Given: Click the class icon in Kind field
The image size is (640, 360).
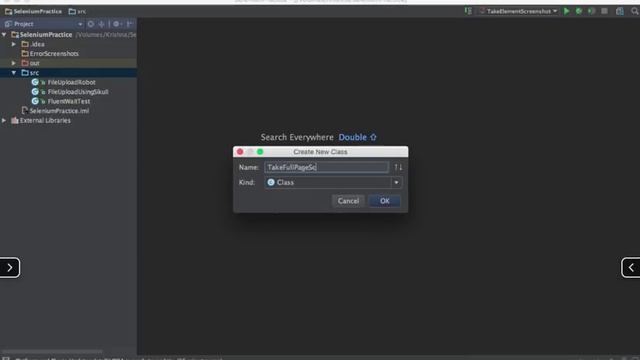Looking at the screenshot, I should [271, 182].
